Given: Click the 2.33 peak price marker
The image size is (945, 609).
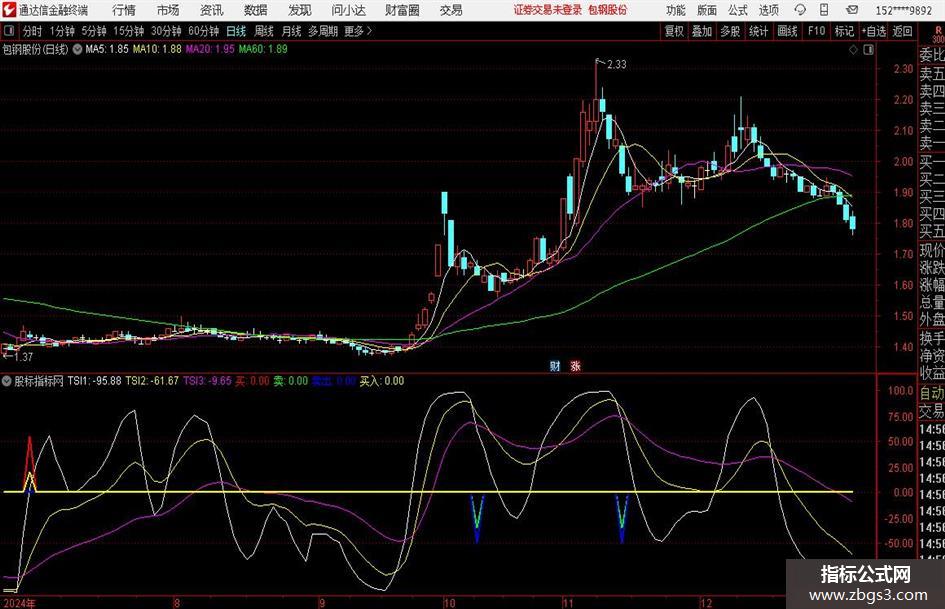Looking at the screenshot, I should click(x=615, y=64).
